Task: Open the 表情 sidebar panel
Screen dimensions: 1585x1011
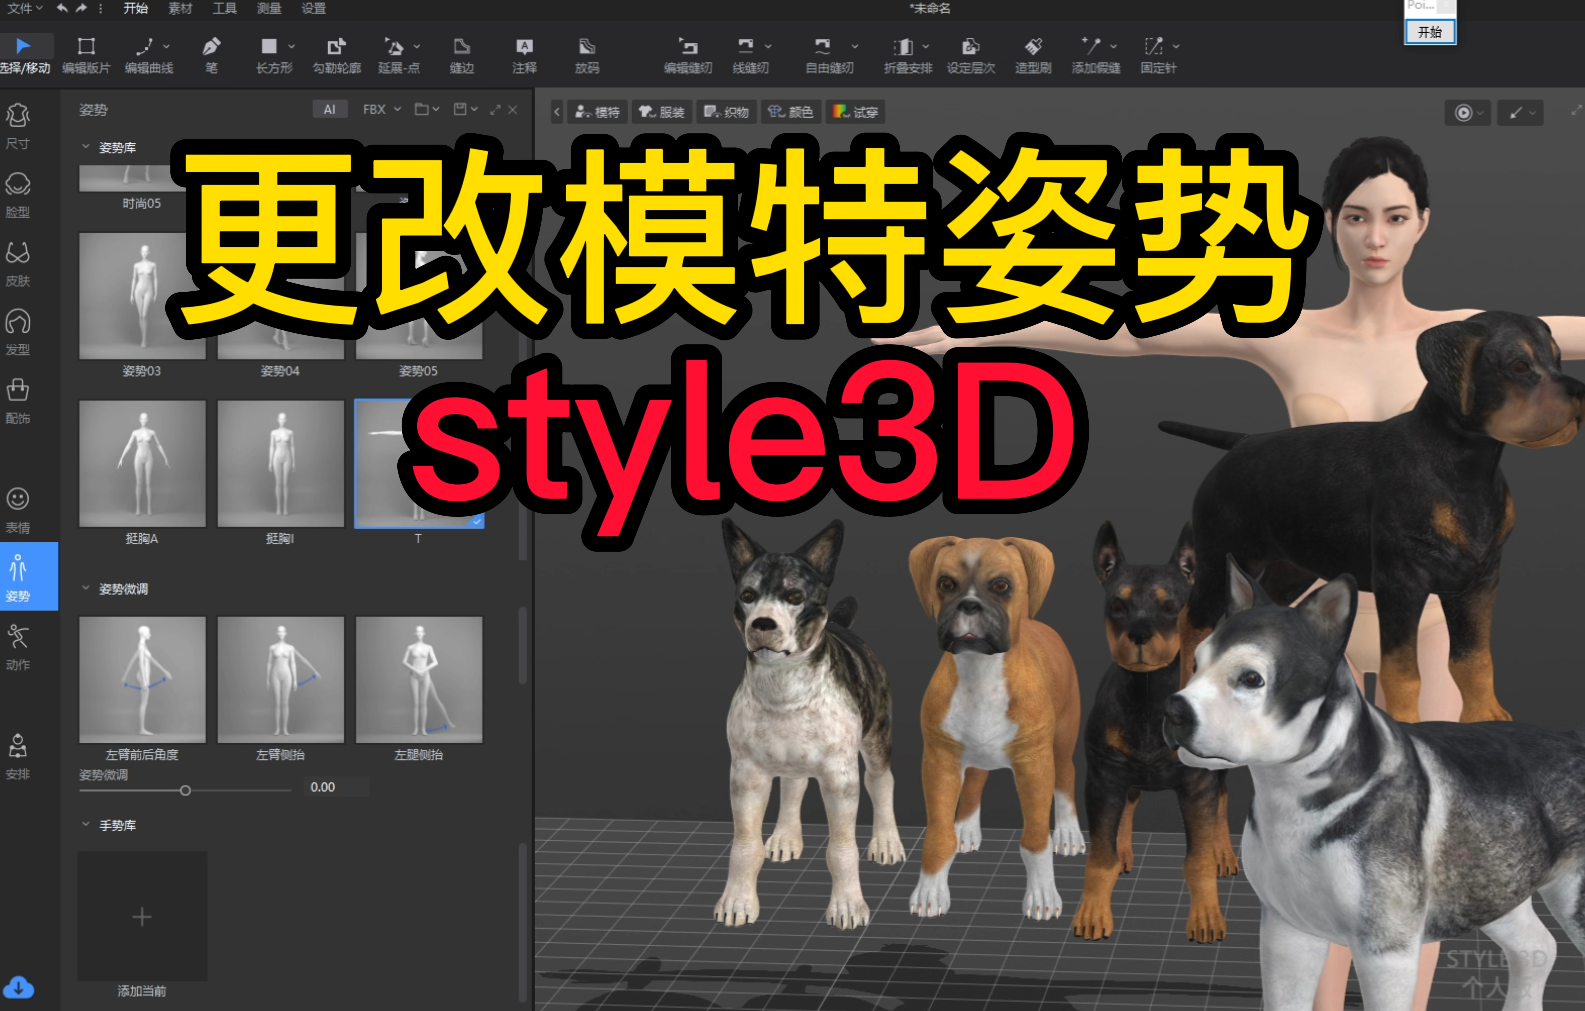Action: [18, 510]
